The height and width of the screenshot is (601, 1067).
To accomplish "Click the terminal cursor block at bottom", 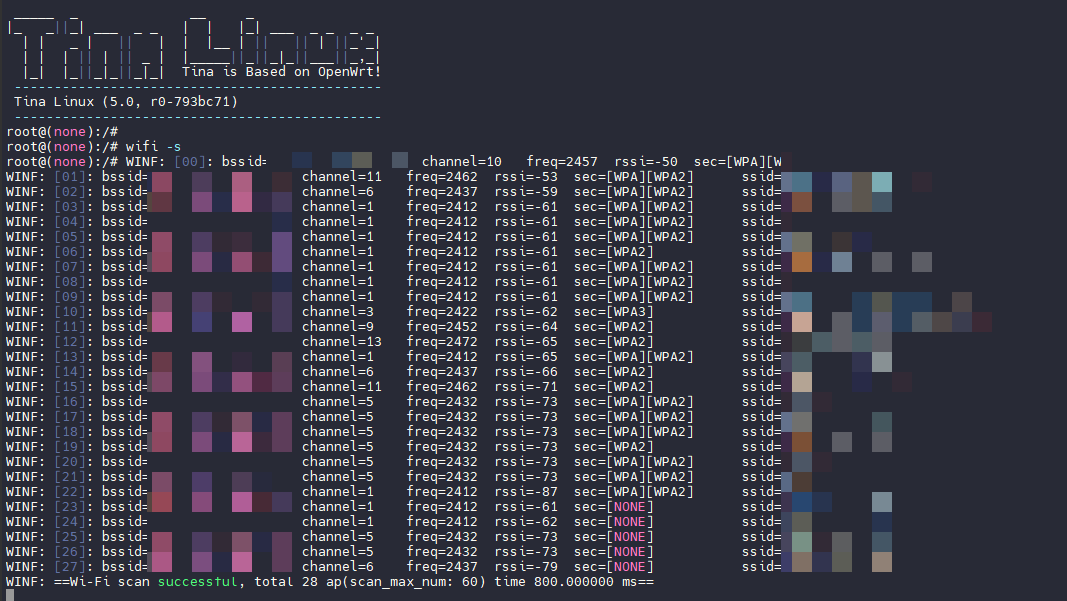I will (x=10, y=596).
